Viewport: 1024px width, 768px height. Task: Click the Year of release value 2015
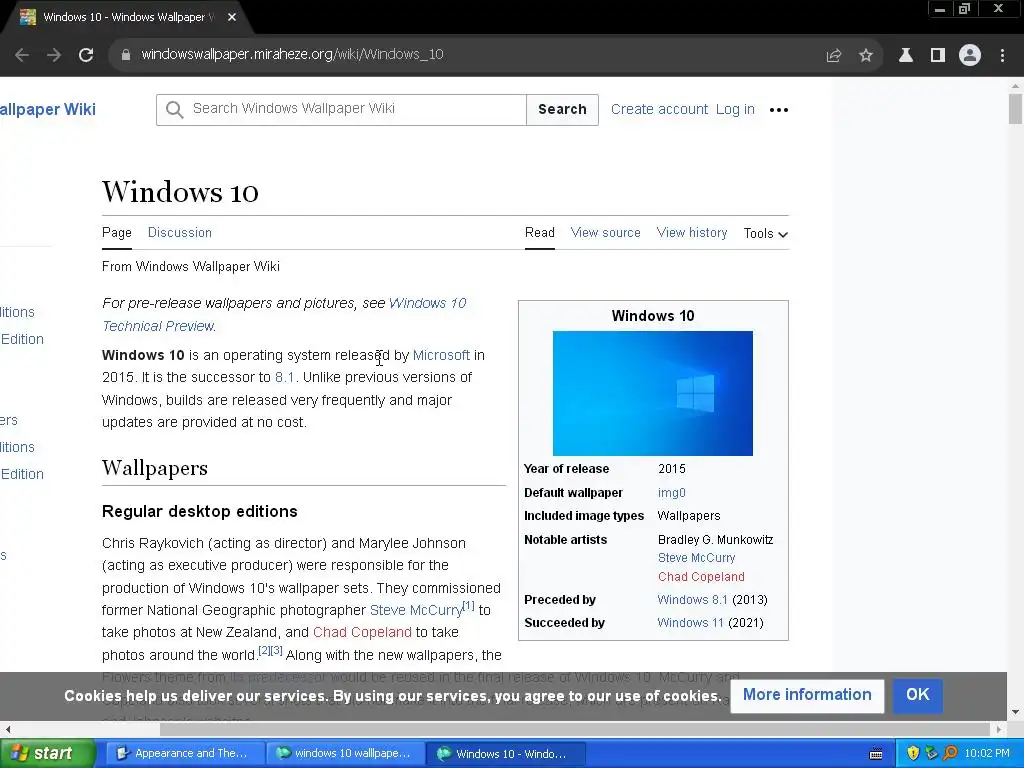(x=671, y=469)
